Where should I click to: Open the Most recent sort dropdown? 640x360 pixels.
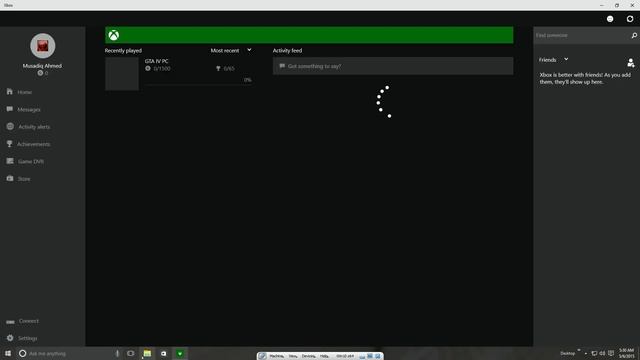tap(231, 50)
